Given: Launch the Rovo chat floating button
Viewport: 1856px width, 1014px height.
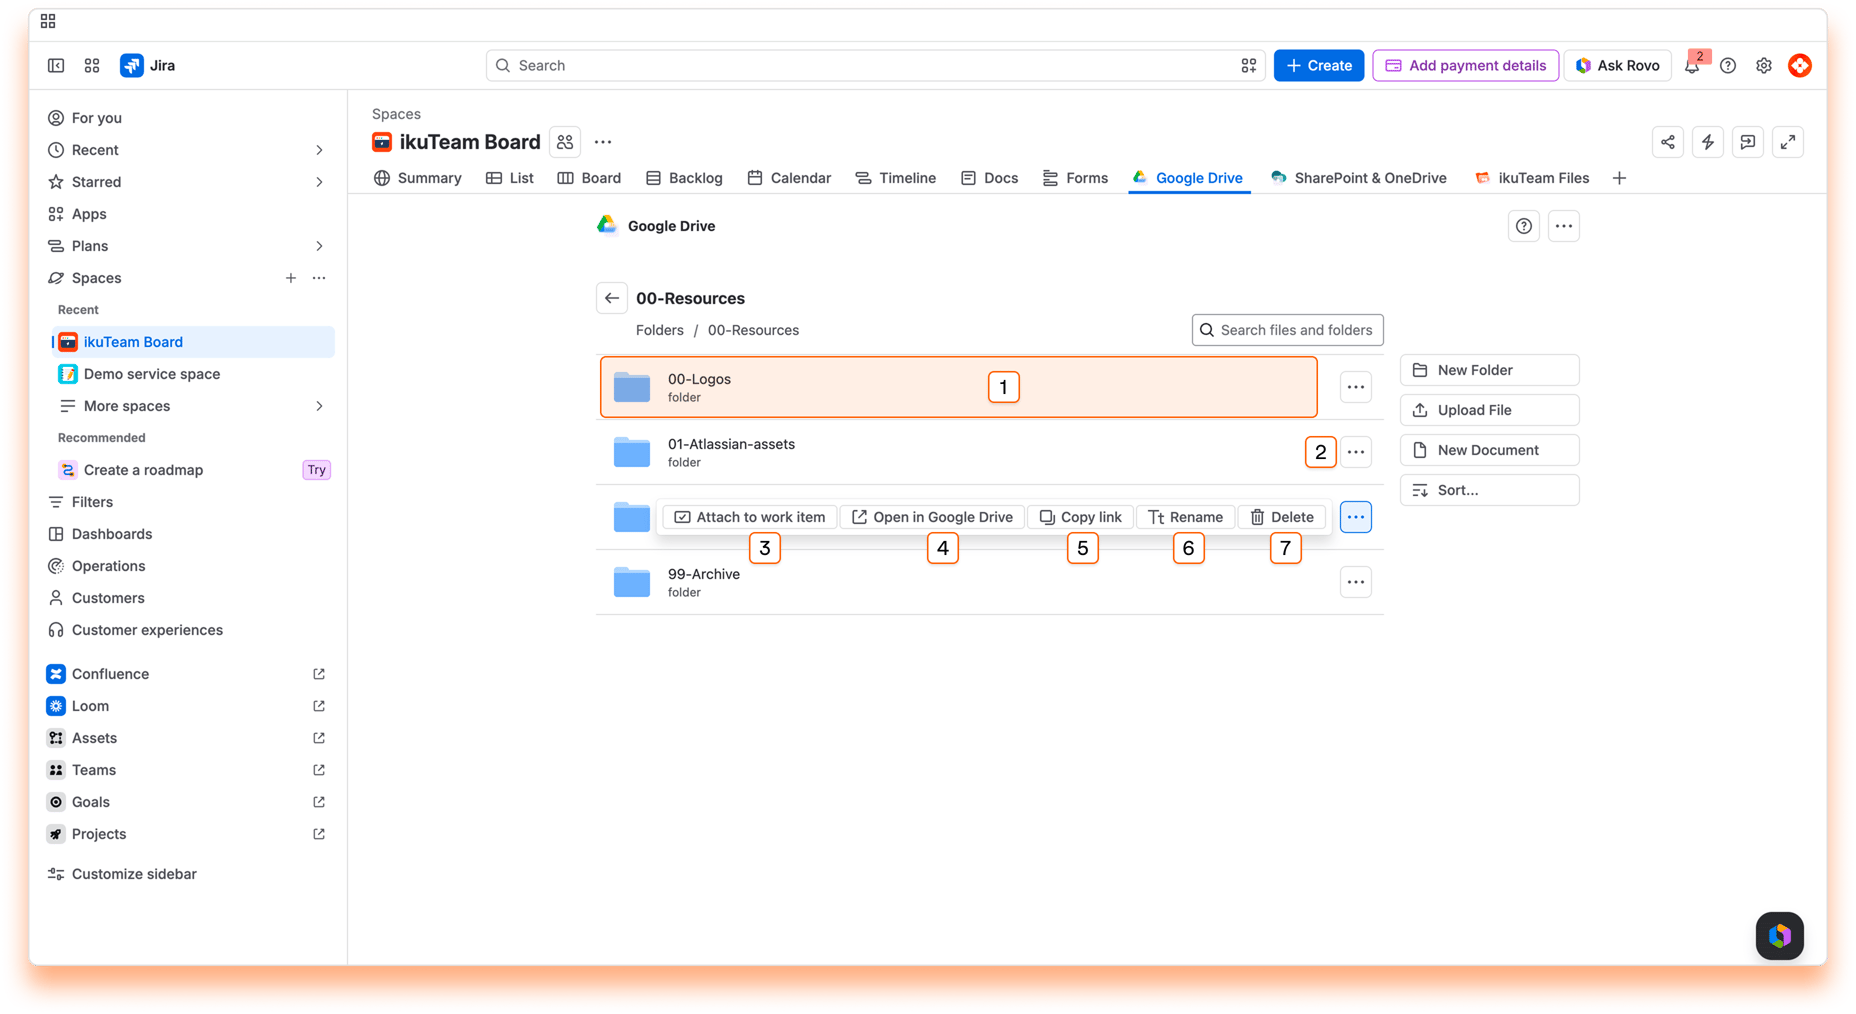Looking at the screenshot, I should pyautogui.click(x=1780, y=936).
